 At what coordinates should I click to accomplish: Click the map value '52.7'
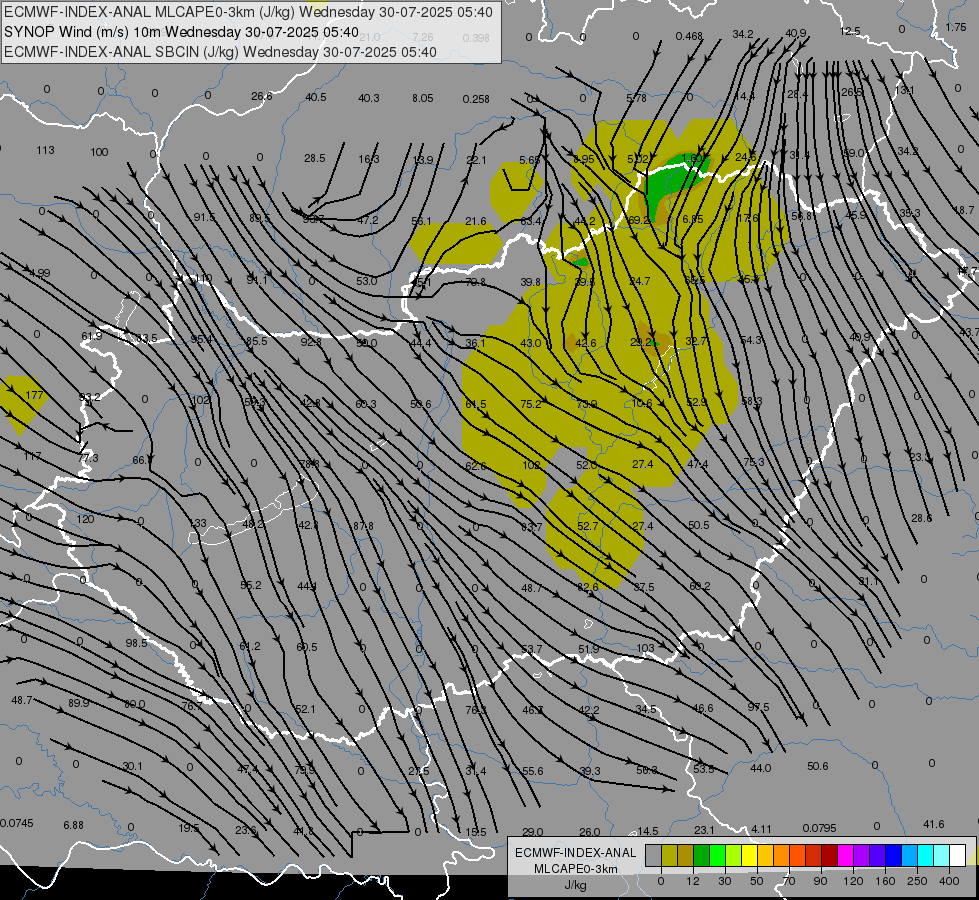[x=588, y=526]
